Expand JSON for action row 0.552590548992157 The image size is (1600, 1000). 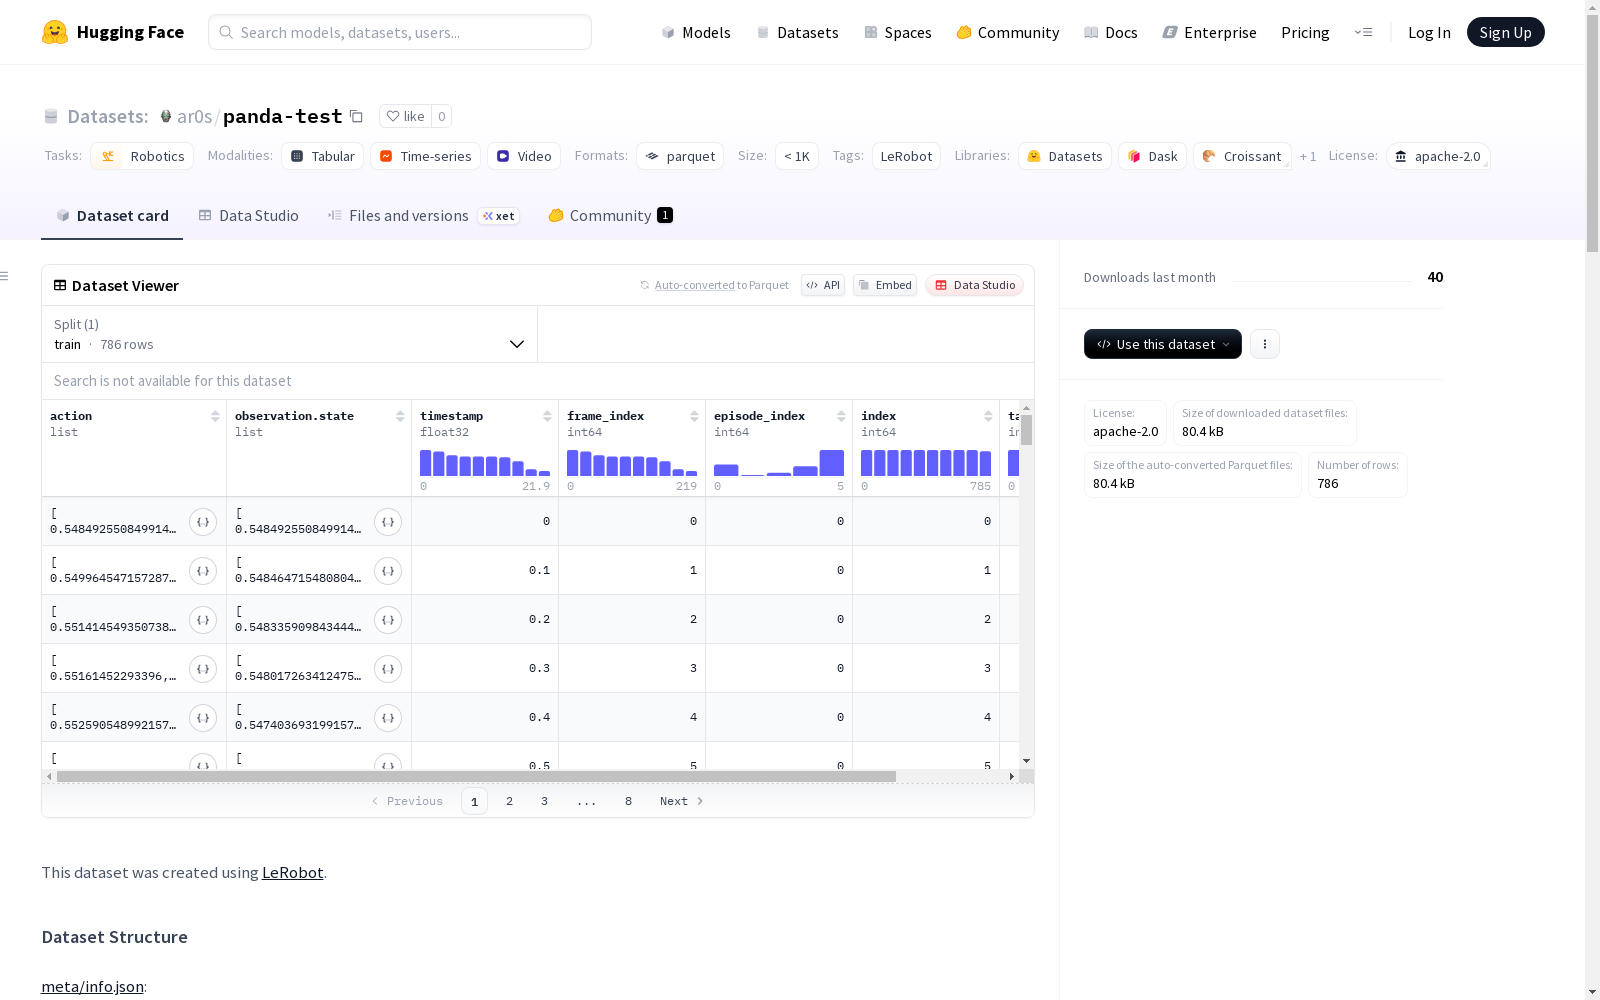pos(203,718)
